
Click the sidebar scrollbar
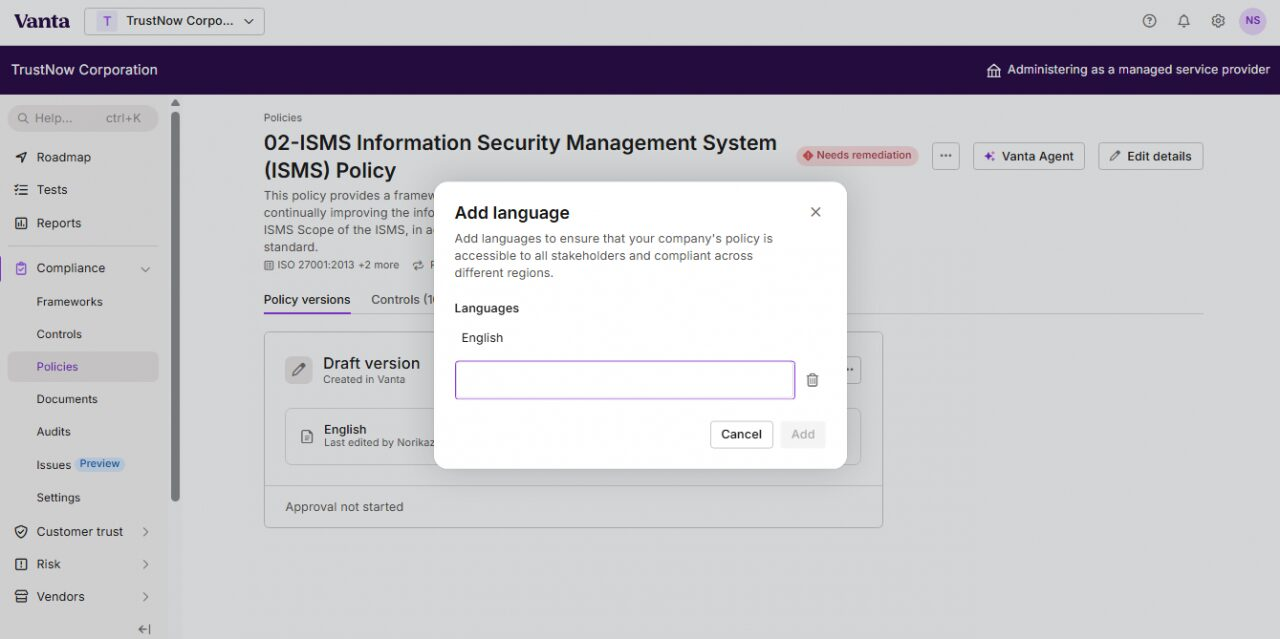175,305
